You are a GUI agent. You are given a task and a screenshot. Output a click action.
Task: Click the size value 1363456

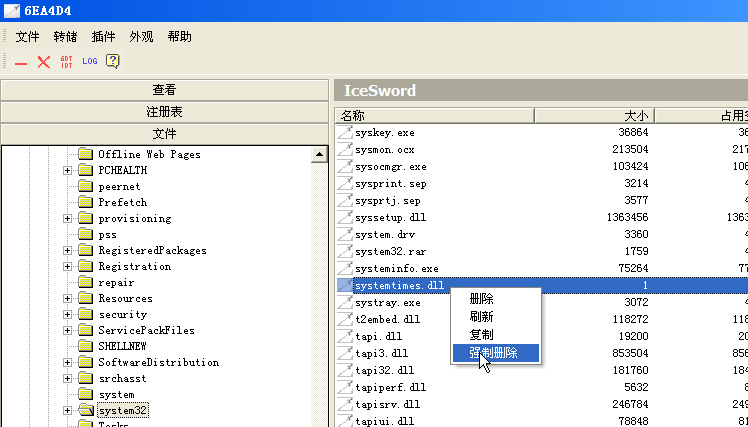[x=627, y=217]
